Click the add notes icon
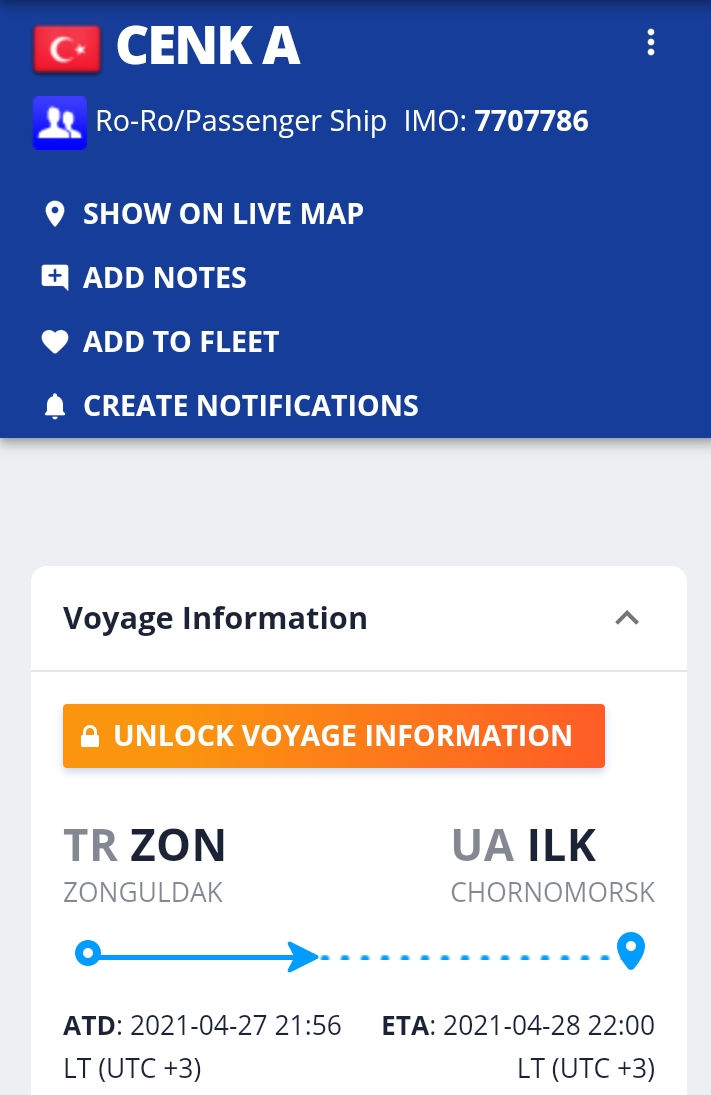The image size is (711, 1095). pos(54,277)
